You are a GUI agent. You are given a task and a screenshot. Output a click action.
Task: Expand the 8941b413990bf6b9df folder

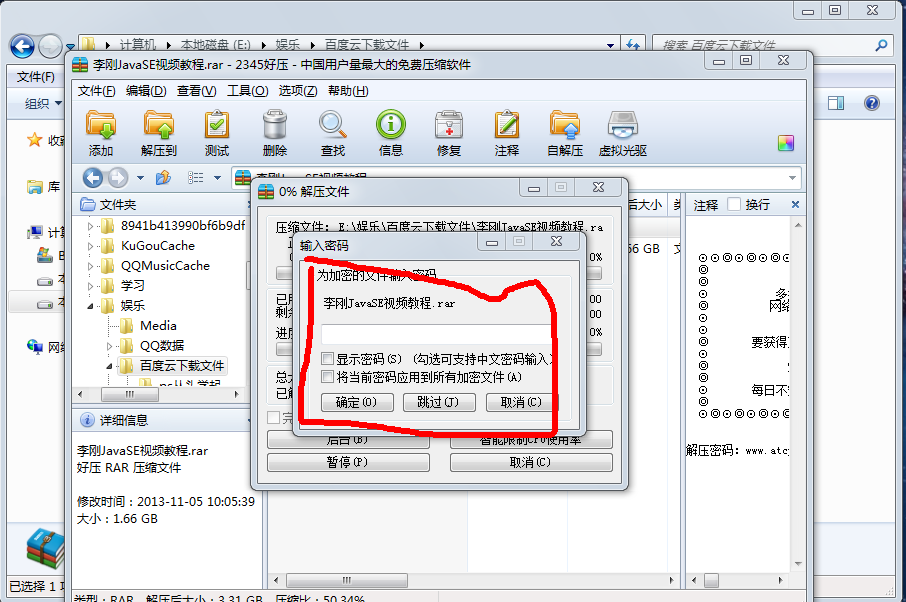90,226
